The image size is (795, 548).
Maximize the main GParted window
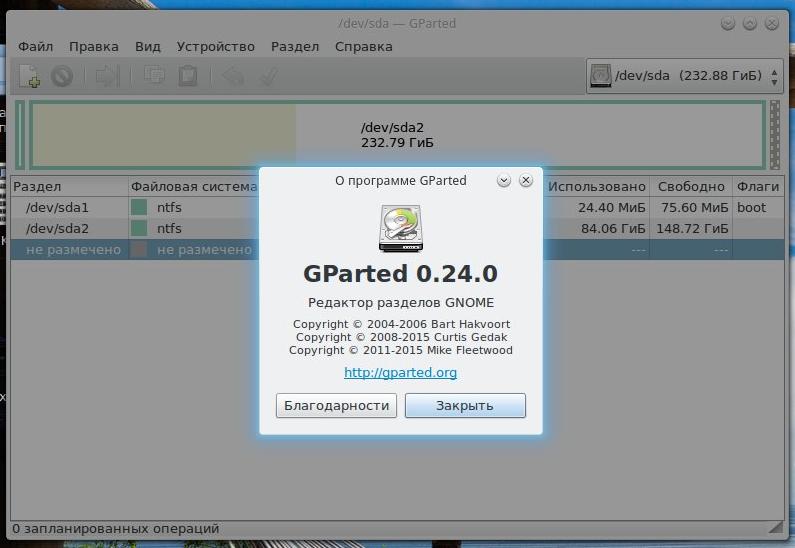point(750,23)
